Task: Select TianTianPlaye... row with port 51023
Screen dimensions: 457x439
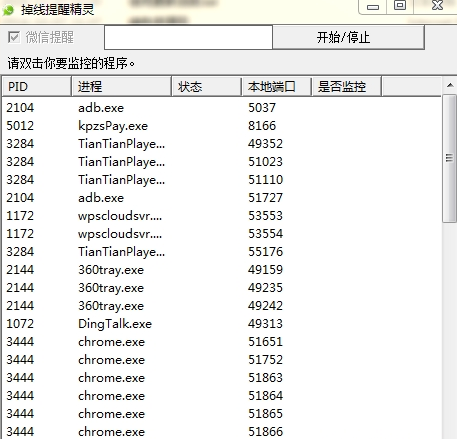Action: tap(222, 162)
